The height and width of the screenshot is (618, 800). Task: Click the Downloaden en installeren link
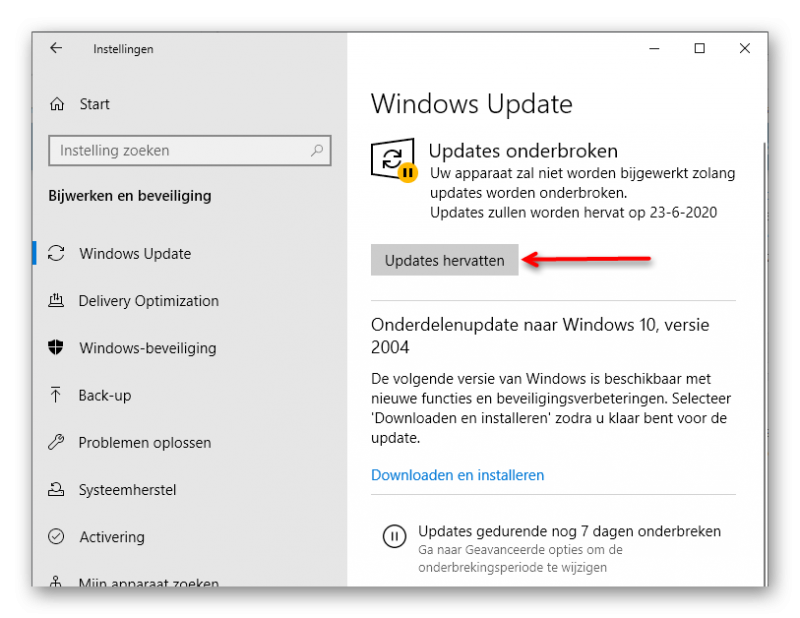coord(458,475)
